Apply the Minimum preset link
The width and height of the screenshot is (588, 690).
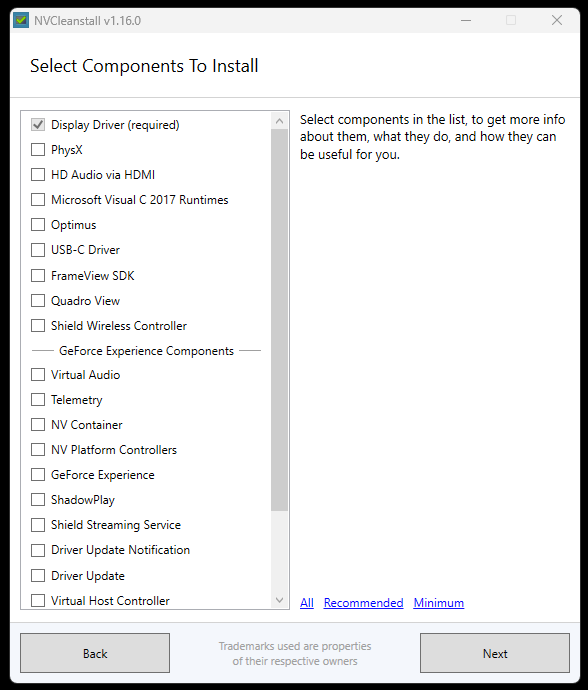(x=439, y=603)
